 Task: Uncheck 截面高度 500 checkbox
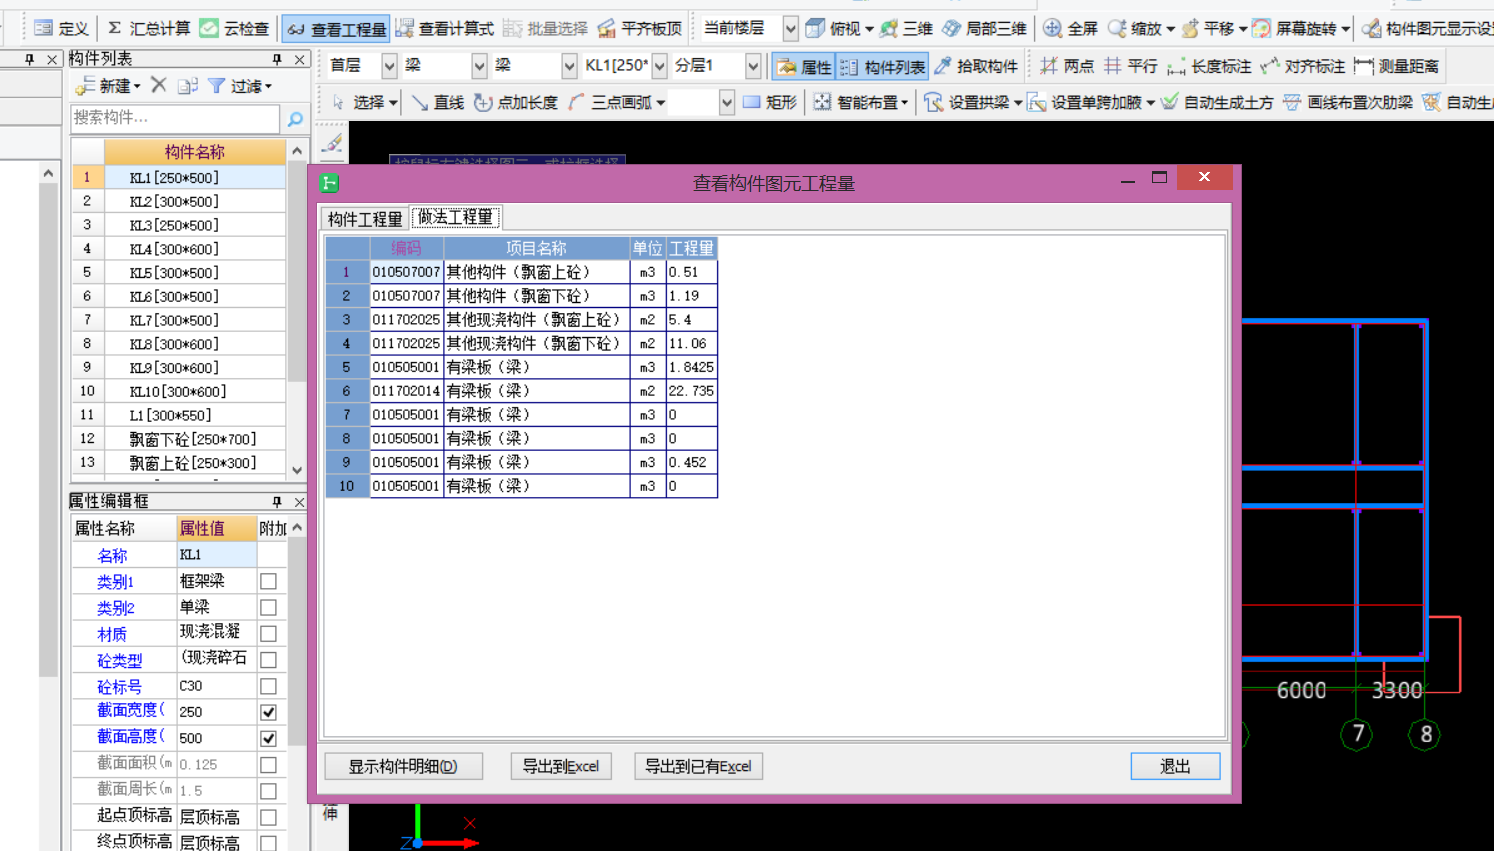(x=268, y=738)
